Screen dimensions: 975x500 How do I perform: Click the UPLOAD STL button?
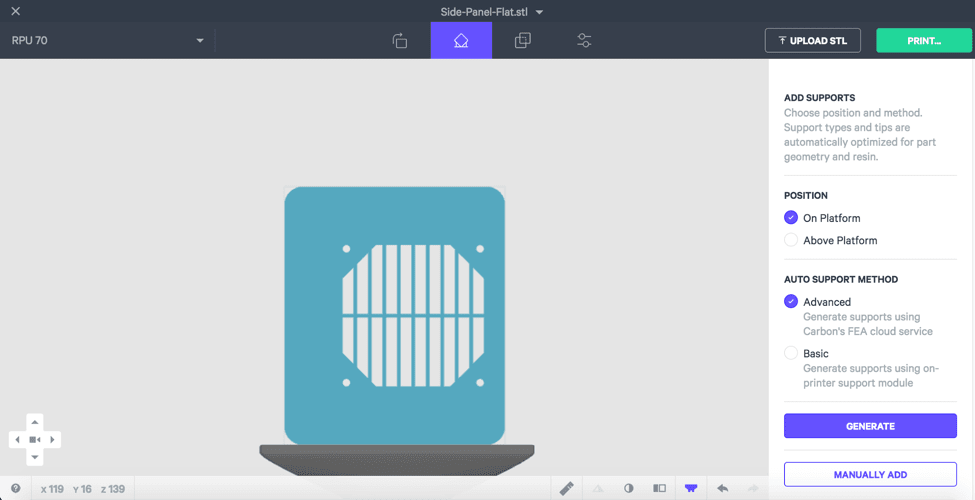click(x=813, y=40)
